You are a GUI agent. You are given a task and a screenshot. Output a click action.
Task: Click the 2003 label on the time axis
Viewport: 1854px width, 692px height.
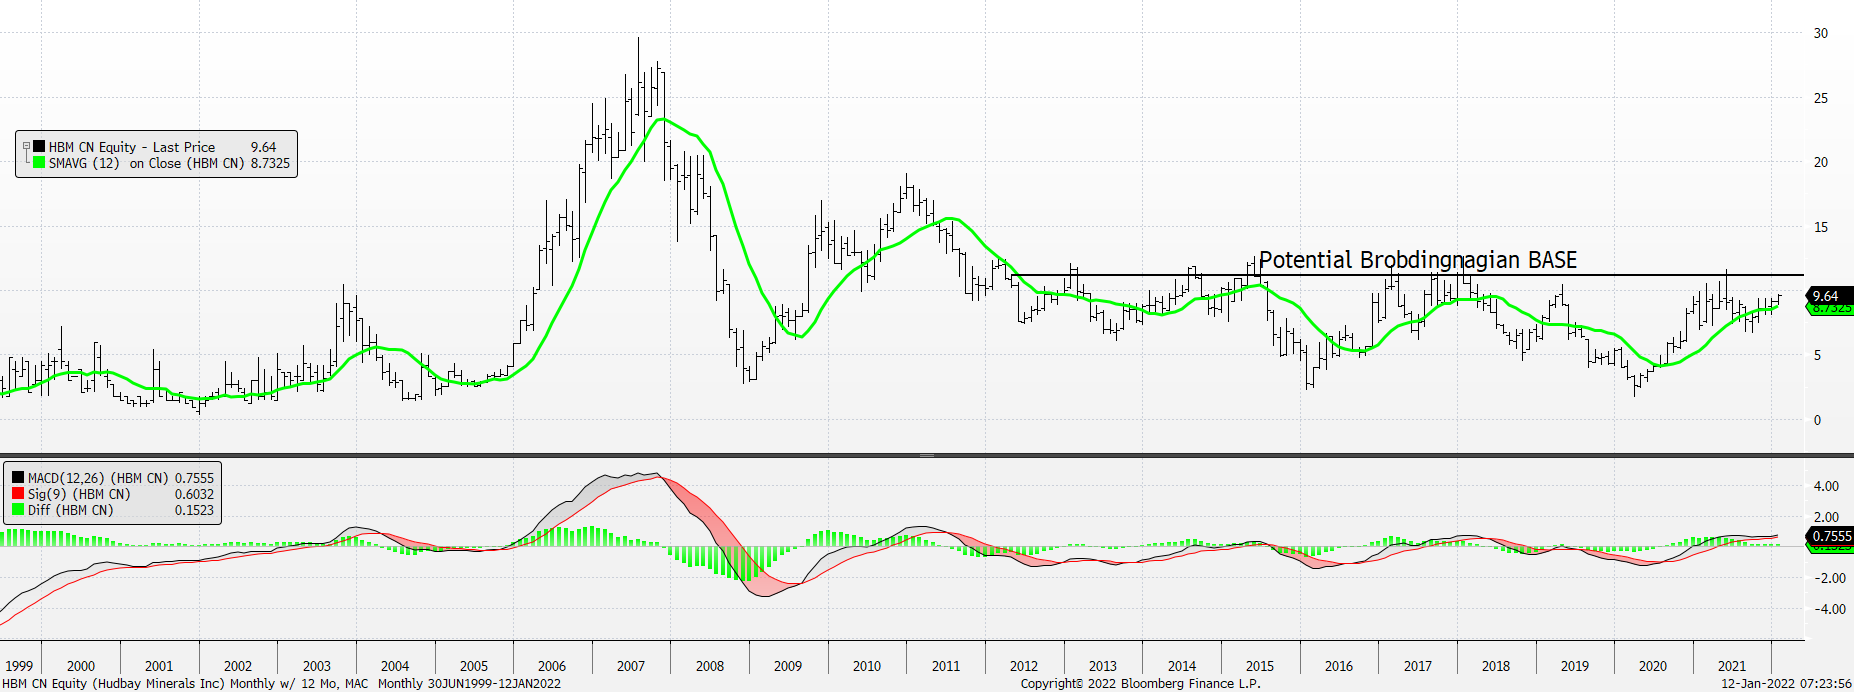317,666
